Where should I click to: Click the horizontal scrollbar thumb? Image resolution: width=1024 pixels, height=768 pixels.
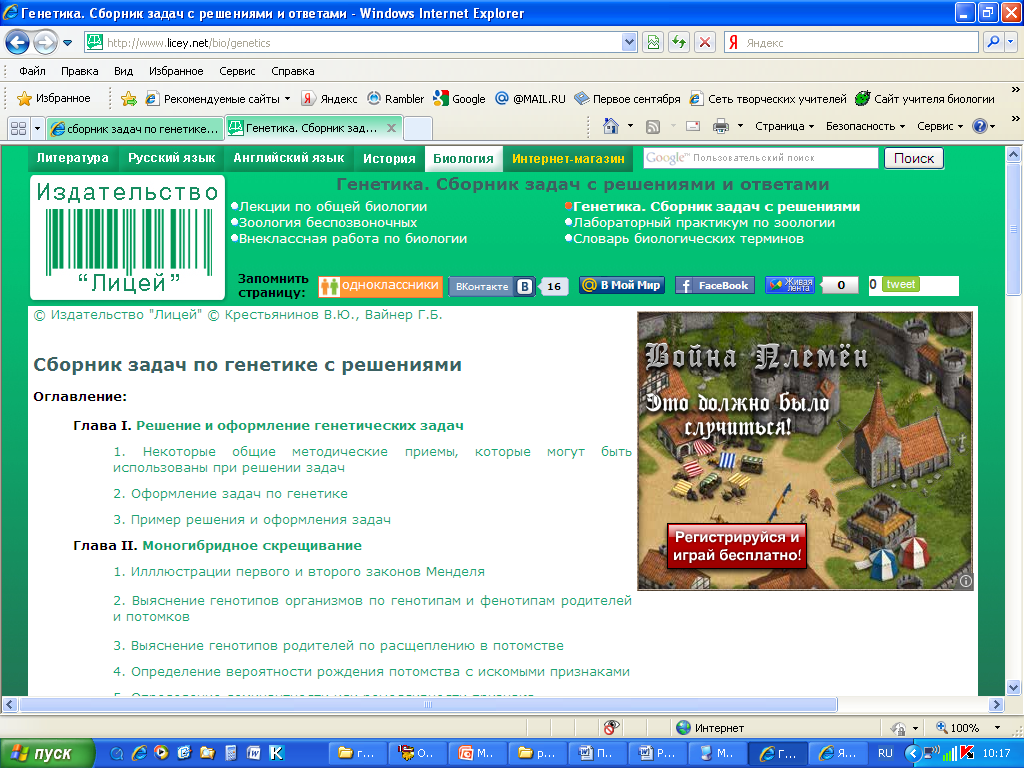coord(428,705)
